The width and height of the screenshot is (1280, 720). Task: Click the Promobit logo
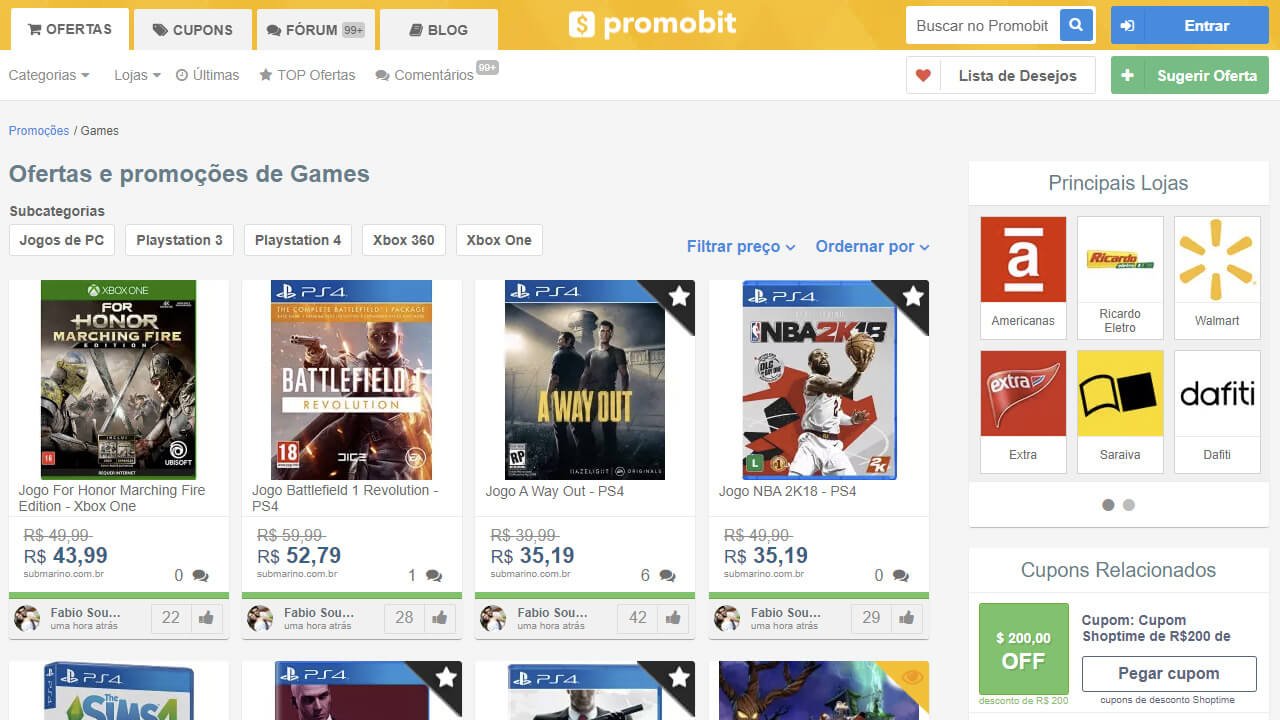(652, 24)
